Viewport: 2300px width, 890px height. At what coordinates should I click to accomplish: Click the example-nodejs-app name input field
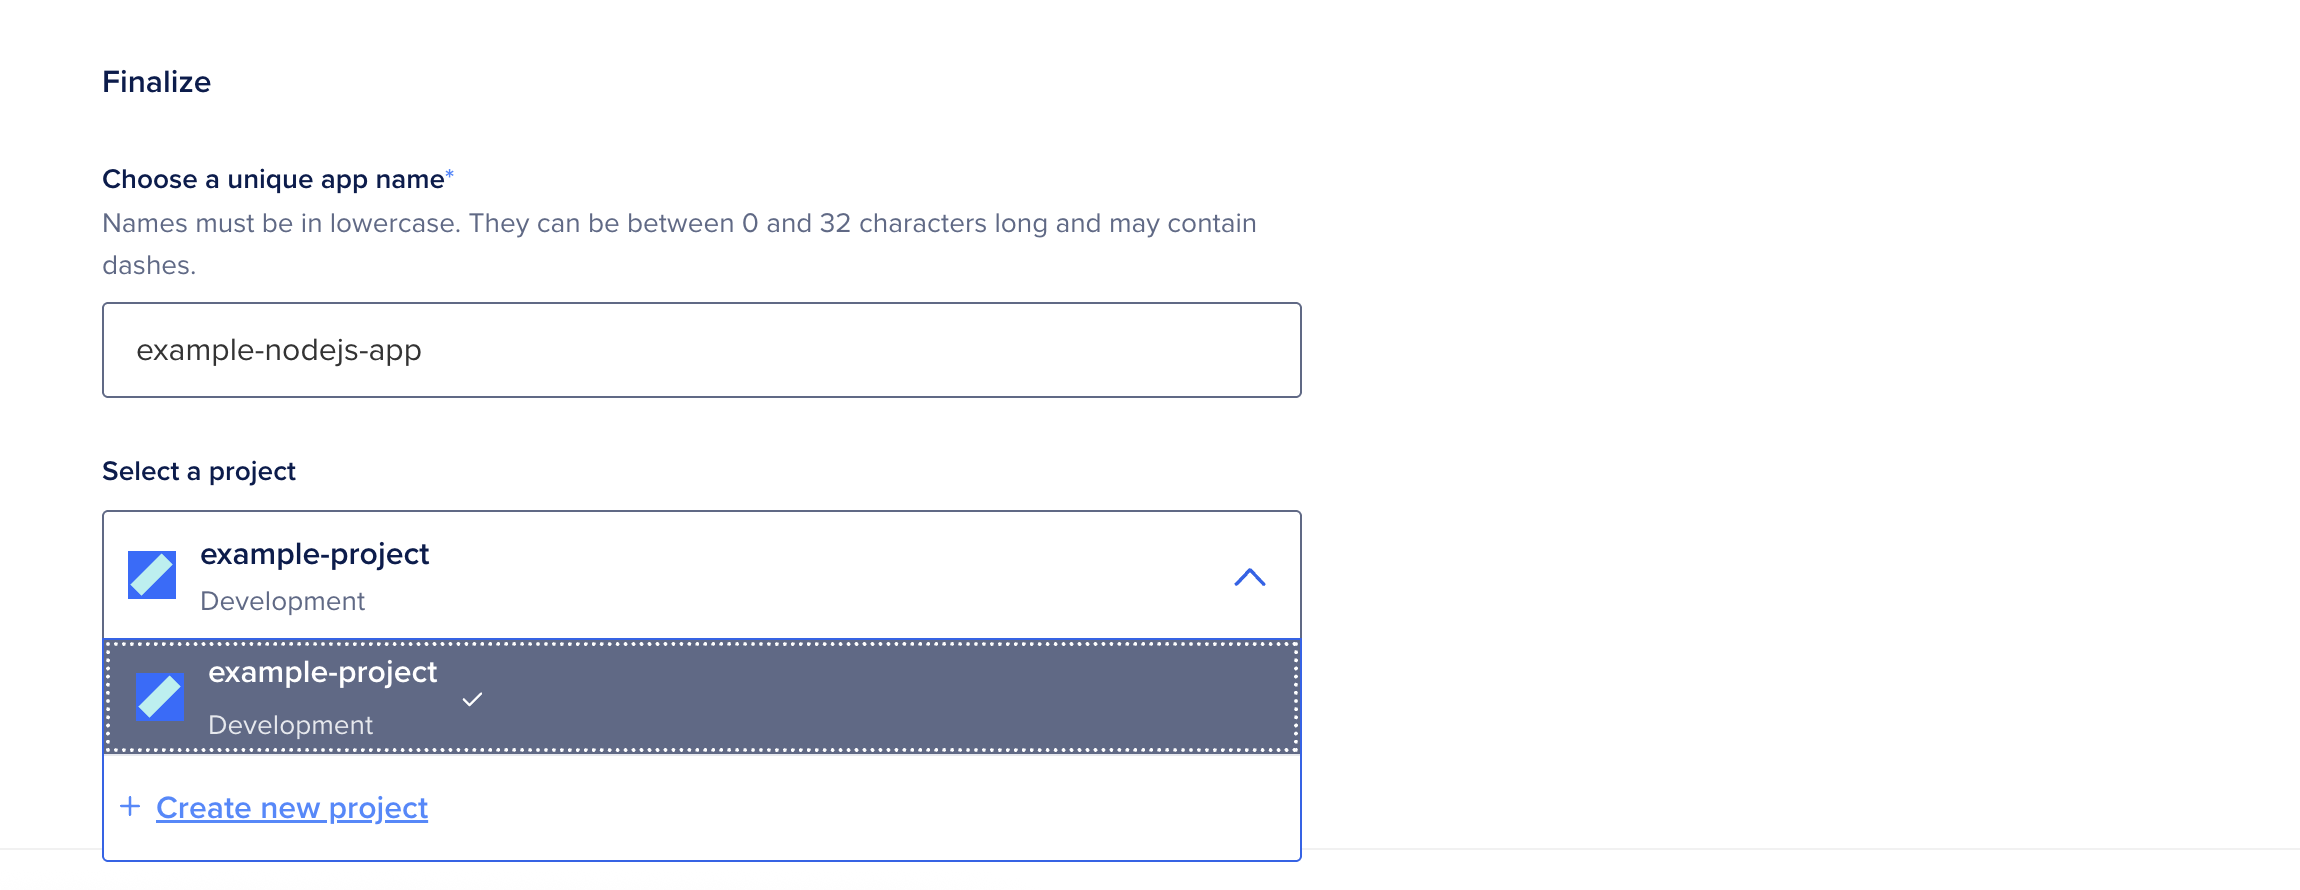700,350
